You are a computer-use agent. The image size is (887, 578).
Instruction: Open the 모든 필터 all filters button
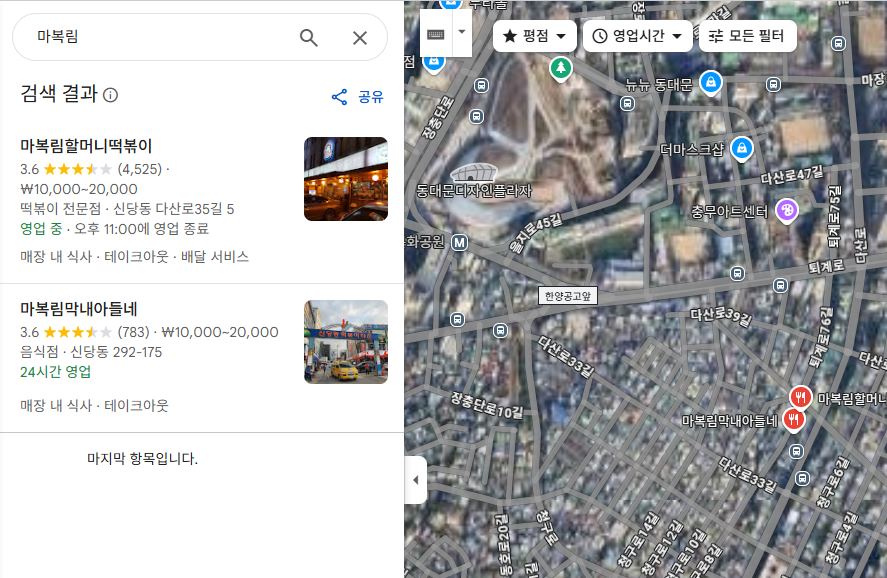point(748,36)
